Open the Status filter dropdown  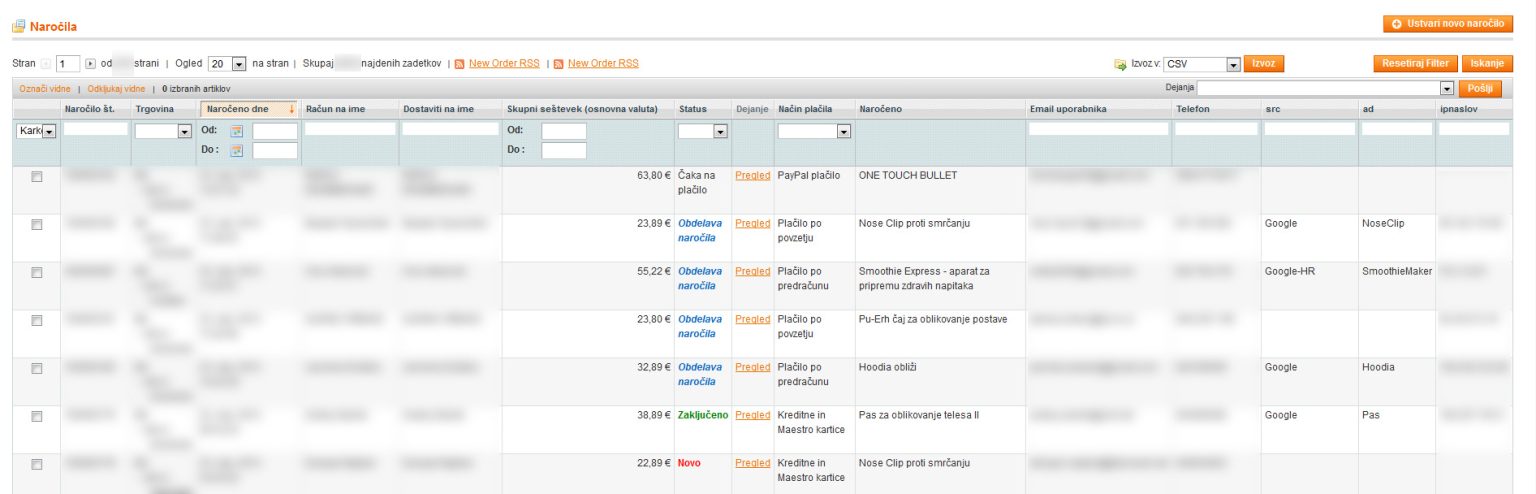pos(702,131)
